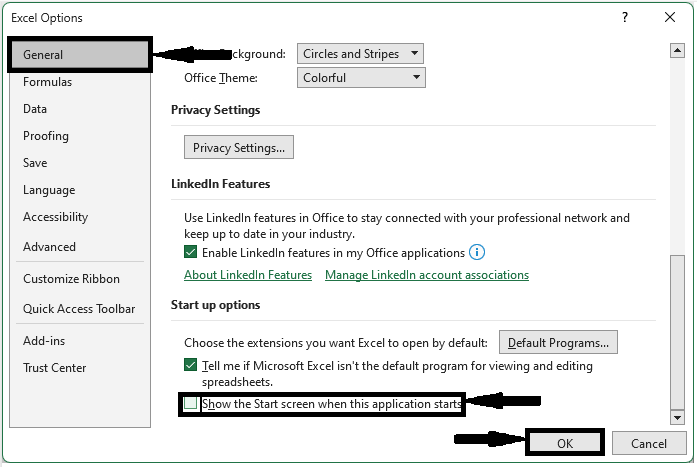Open the Office Background dropdown
Viewport: 697px width, 467px height.
coord(361,54)
